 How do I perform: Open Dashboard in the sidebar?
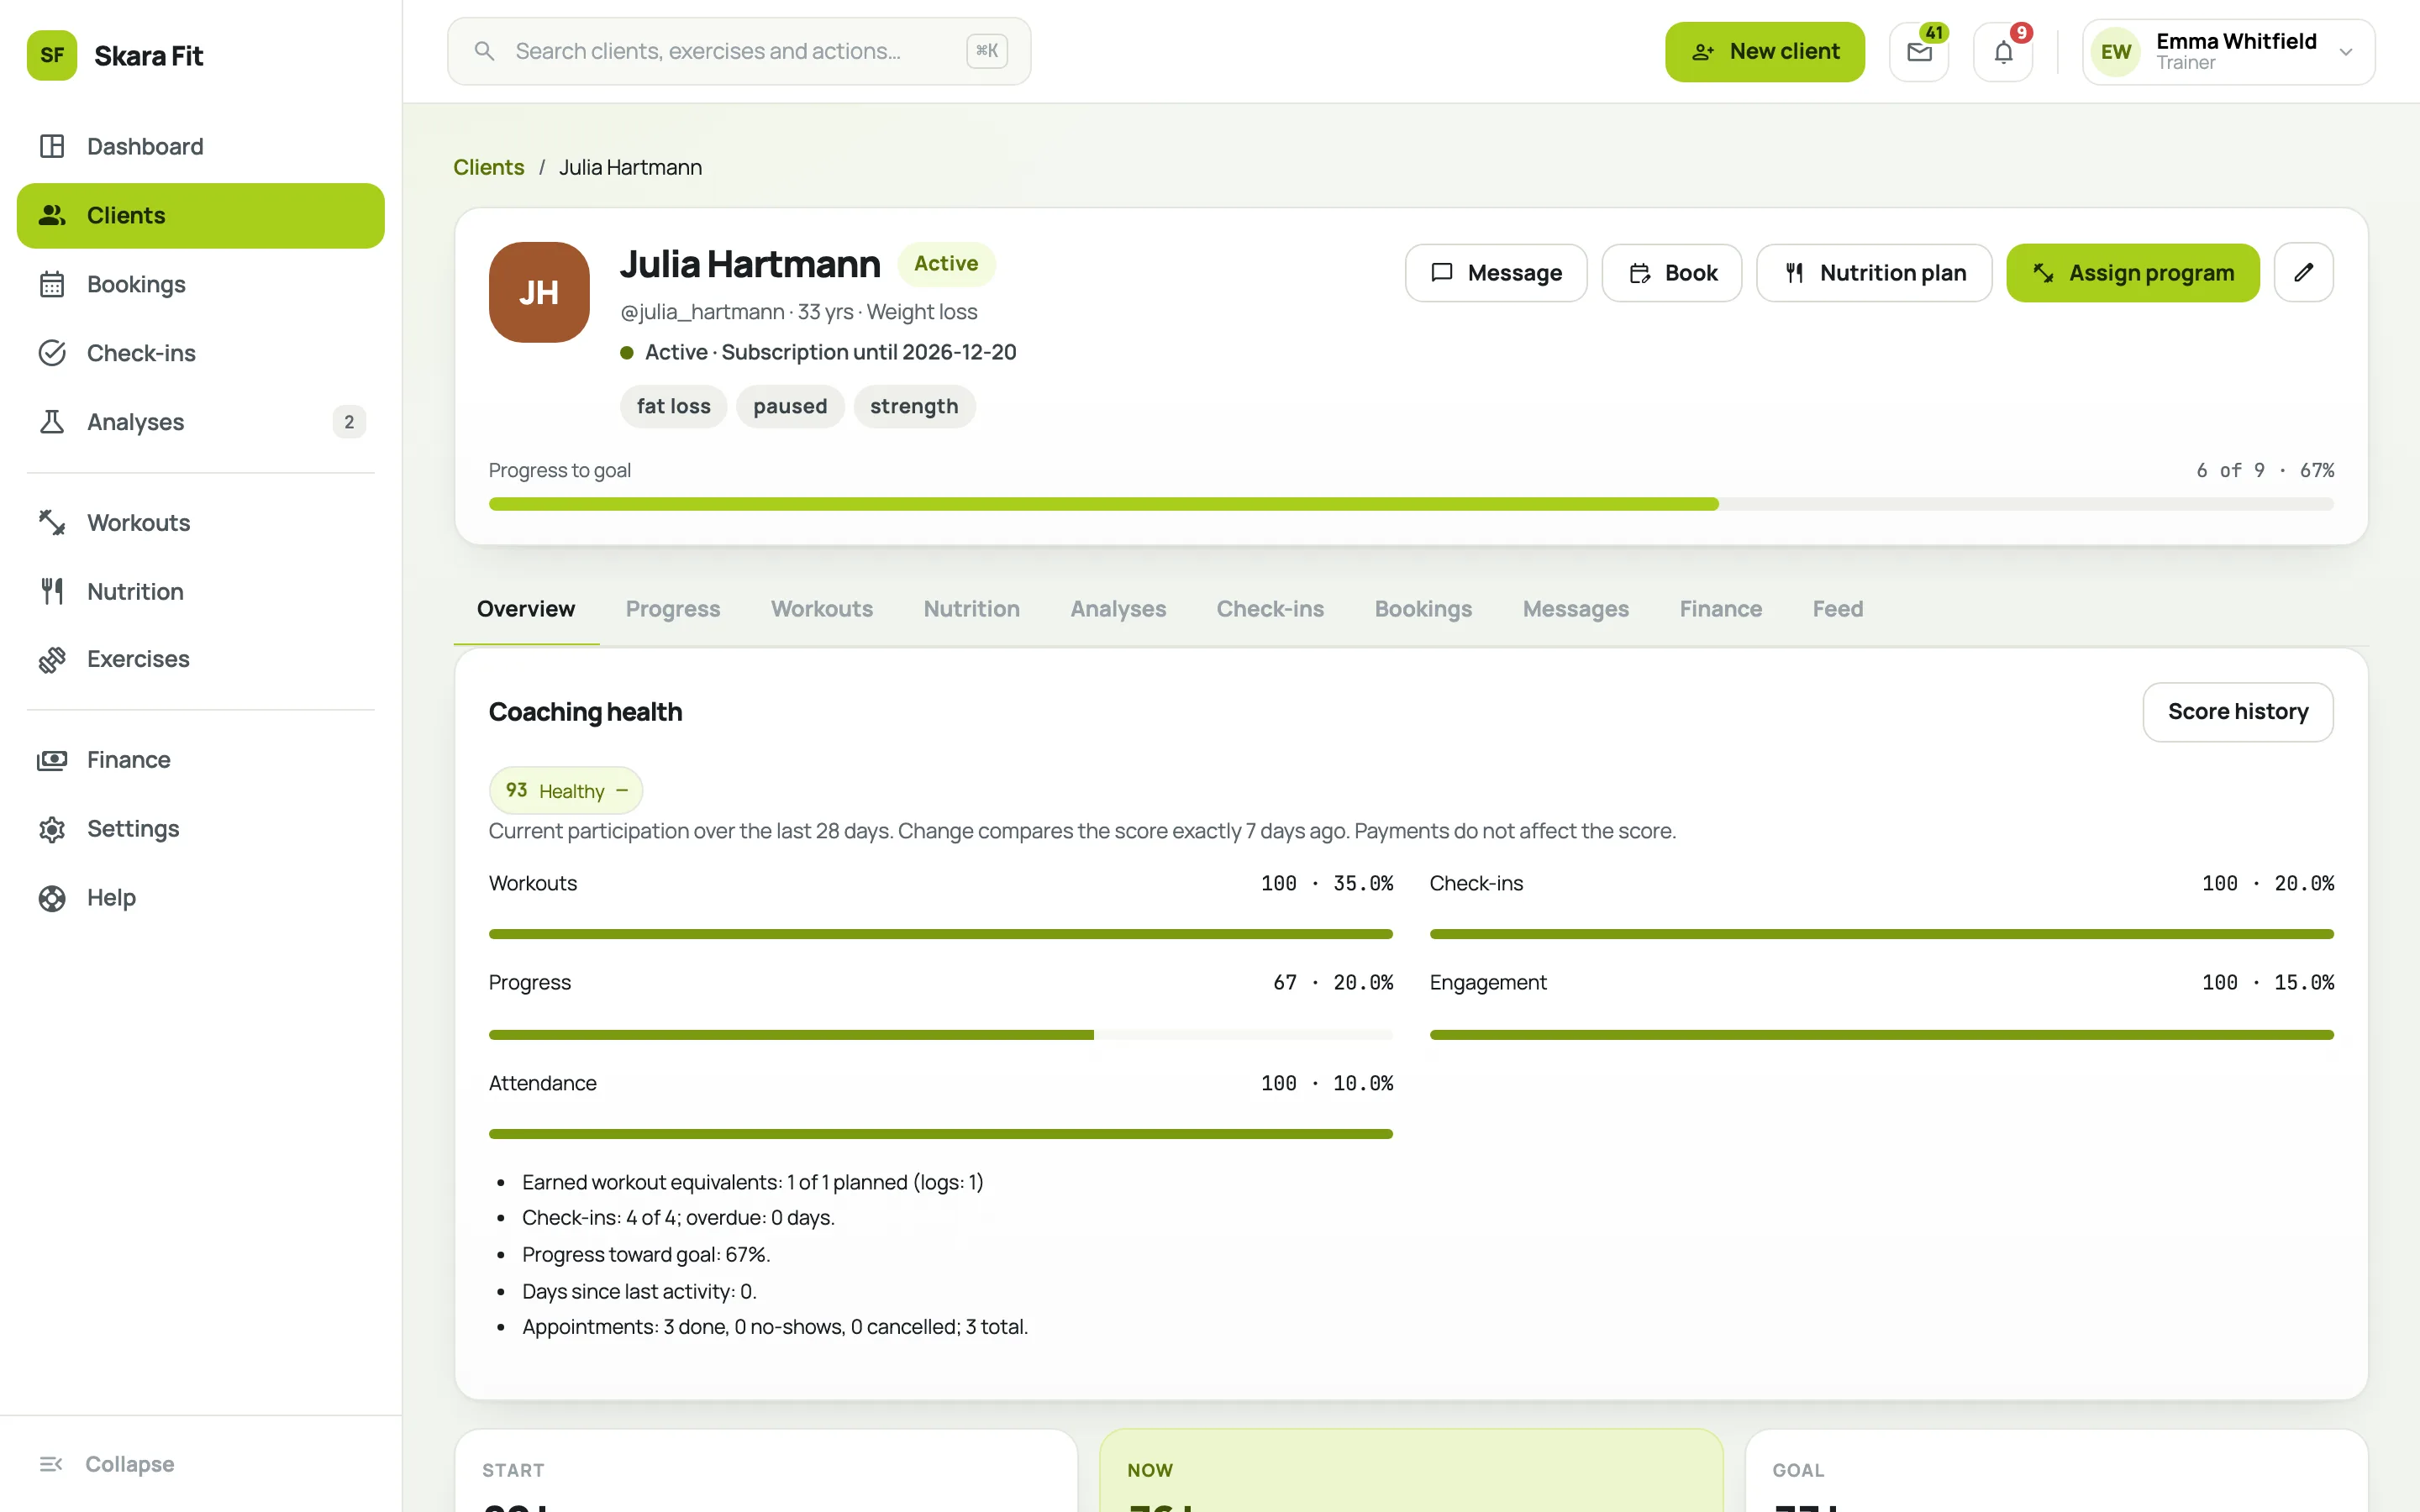(x=200, y=146)
